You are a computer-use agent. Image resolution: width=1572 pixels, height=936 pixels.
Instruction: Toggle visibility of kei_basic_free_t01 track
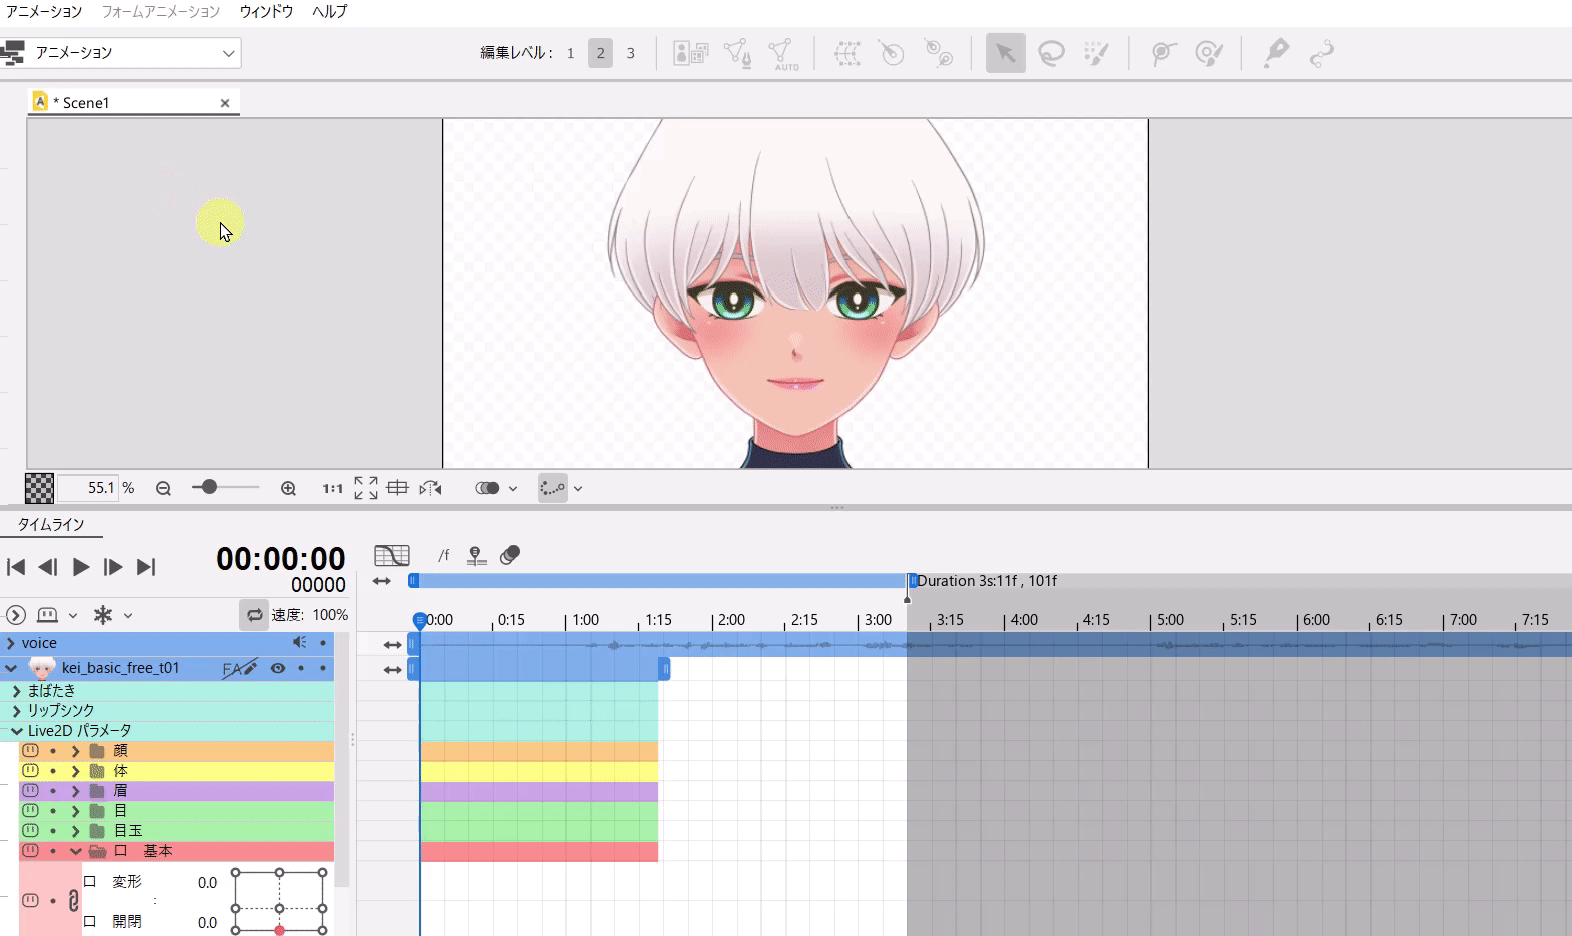coord(278,668)
